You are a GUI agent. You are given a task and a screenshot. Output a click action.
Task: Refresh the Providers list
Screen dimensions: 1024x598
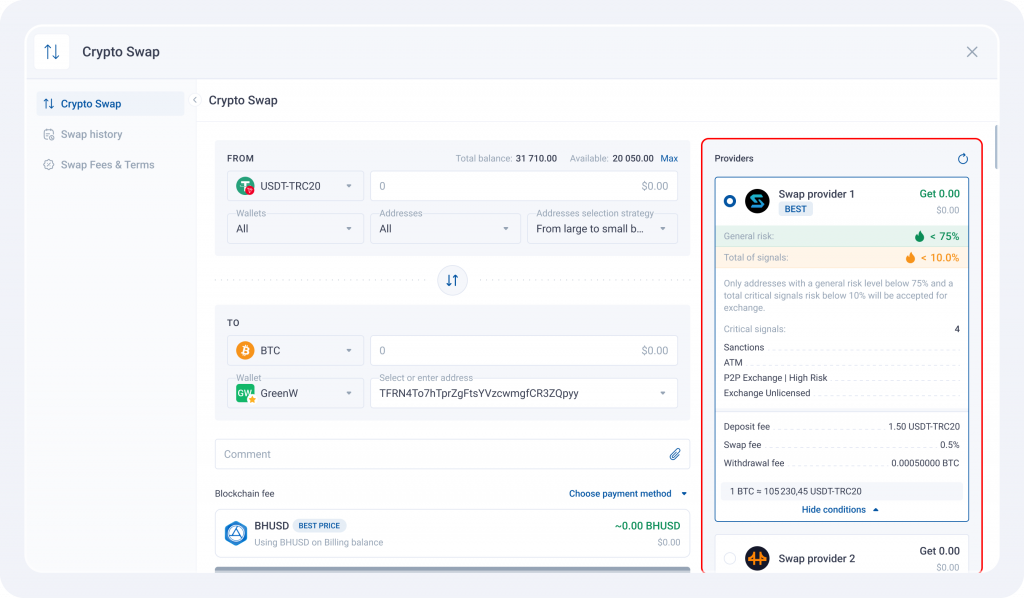[x=962, y=159]
